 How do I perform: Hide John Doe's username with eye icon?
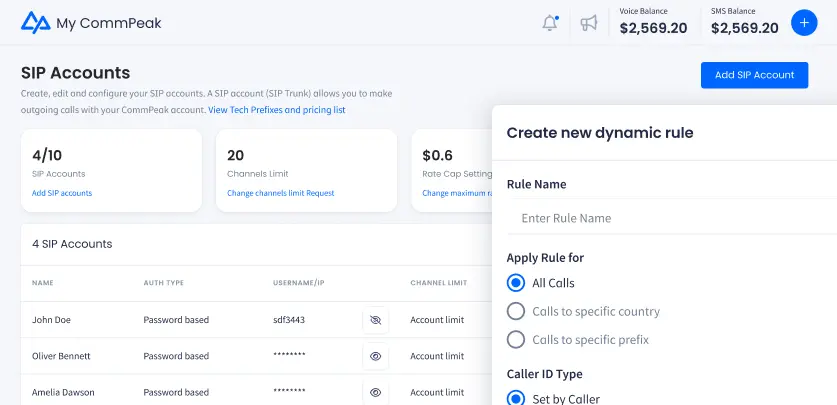pyautogui.click(x=375, y=320)
